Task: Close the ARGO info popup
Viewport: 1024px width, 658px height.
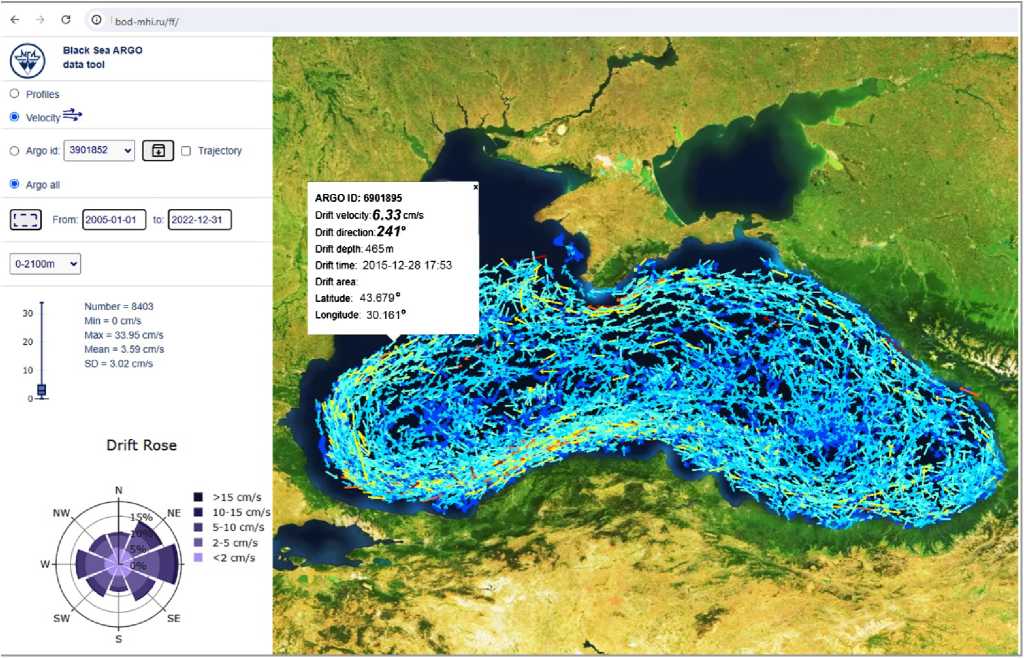Action: [x=475, y=187]
